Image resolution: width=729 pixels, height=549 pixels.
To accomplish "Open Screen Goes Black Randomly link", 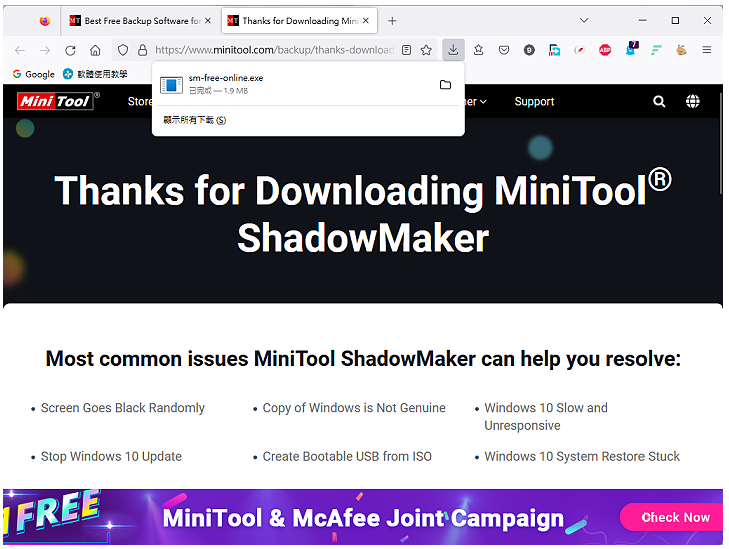I will 123,408.
